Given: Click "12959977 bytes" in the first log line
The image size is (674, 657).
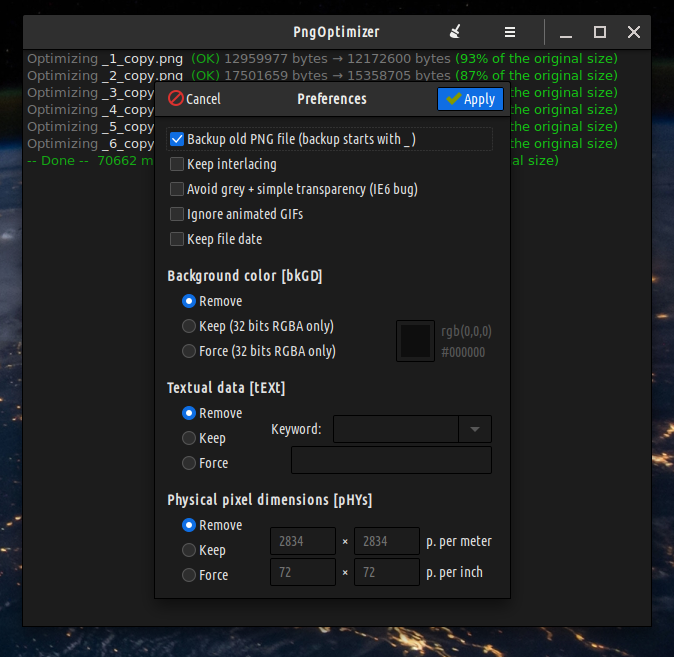Looking at the screenshot, I should pyautogui.click(x=276, y=58).
